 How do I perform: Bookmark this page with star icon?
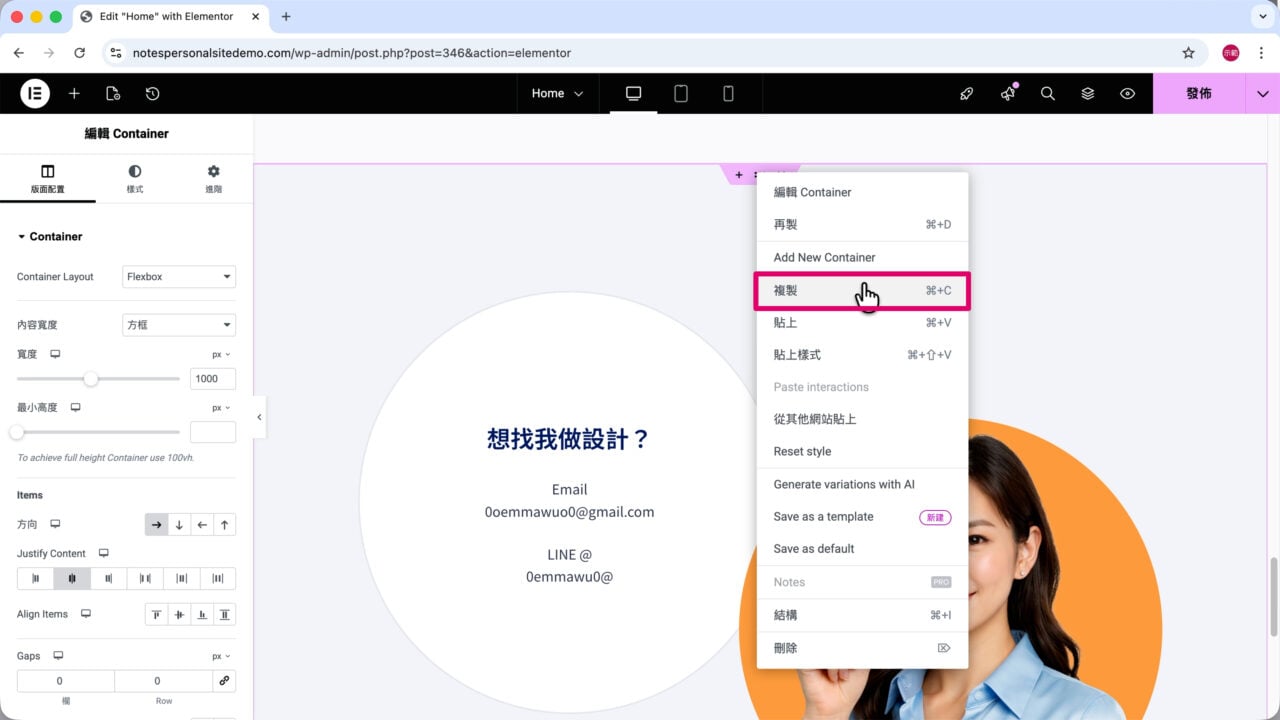click(x=1188, y=53)
